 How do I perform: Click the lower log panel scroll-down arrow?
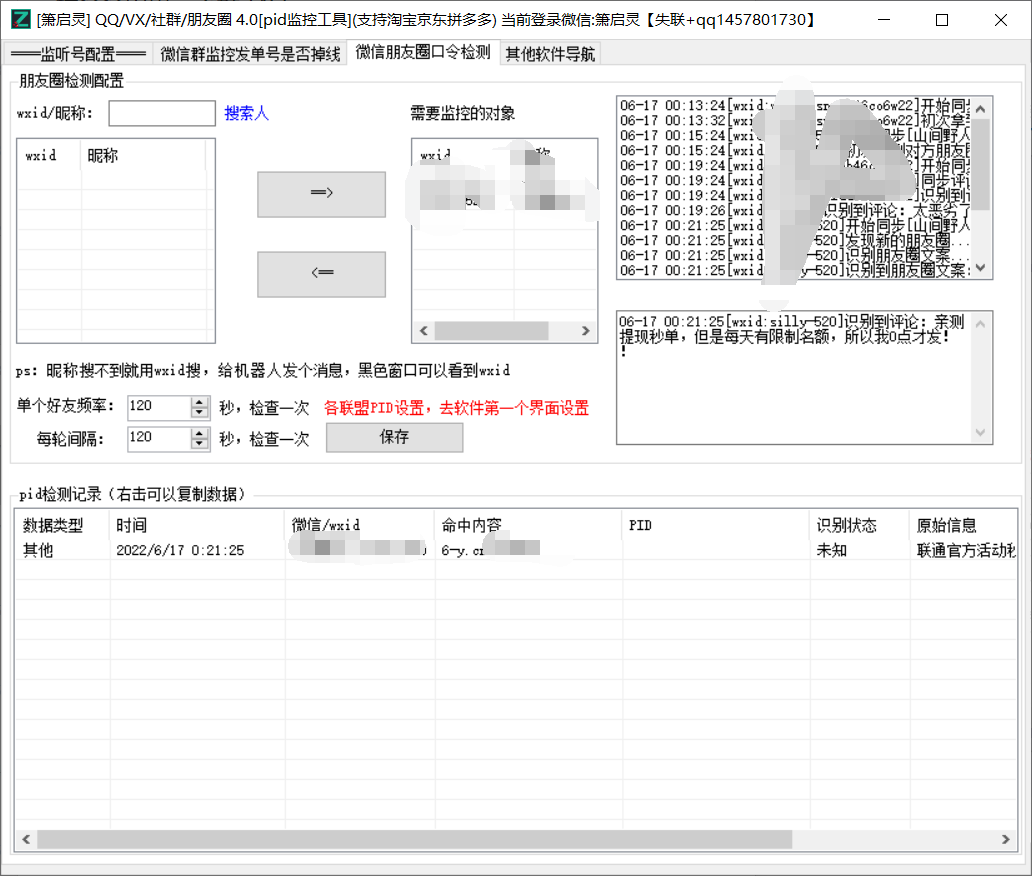tap(981, 432)
